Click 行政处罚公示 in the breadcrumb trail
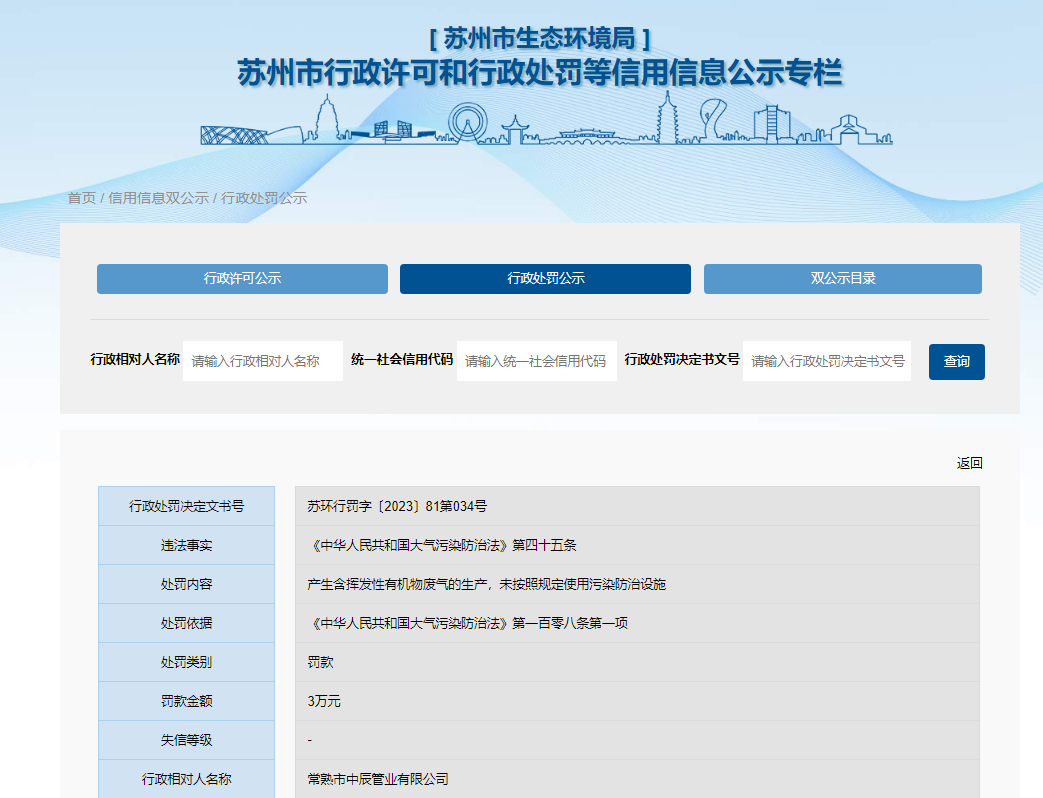 tap(263, 198)
